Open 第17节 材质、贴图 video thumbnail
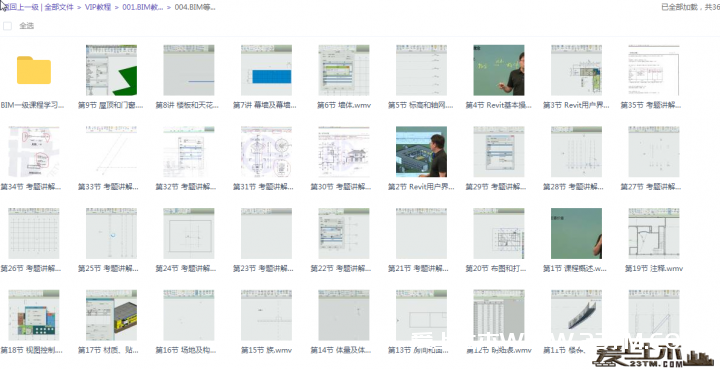 (x=111, y=315)
